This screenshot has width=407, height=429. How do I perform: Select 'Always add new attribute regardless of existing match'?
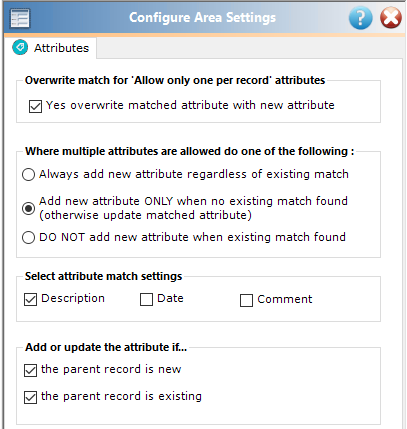[28, 174]
